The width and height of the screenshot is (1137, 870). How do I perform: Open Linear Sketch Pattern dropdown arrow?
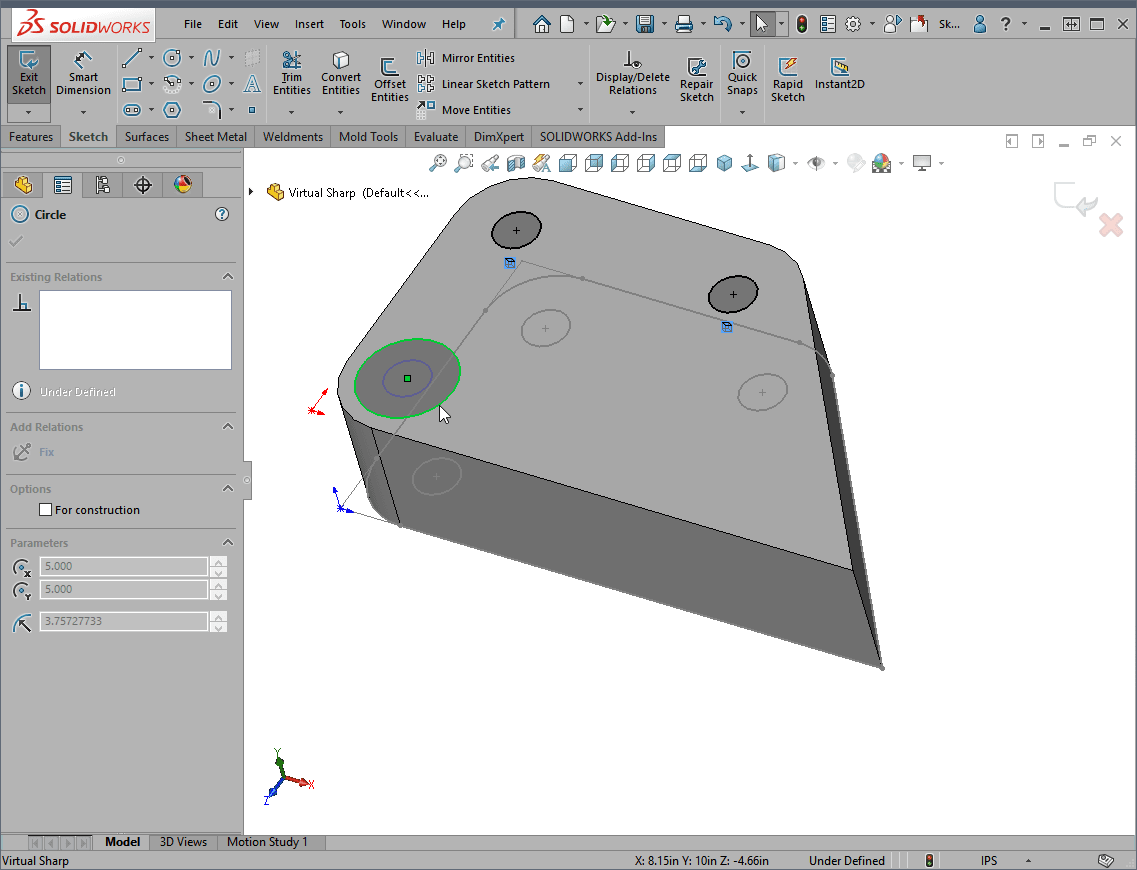click(x=580, y=84)
